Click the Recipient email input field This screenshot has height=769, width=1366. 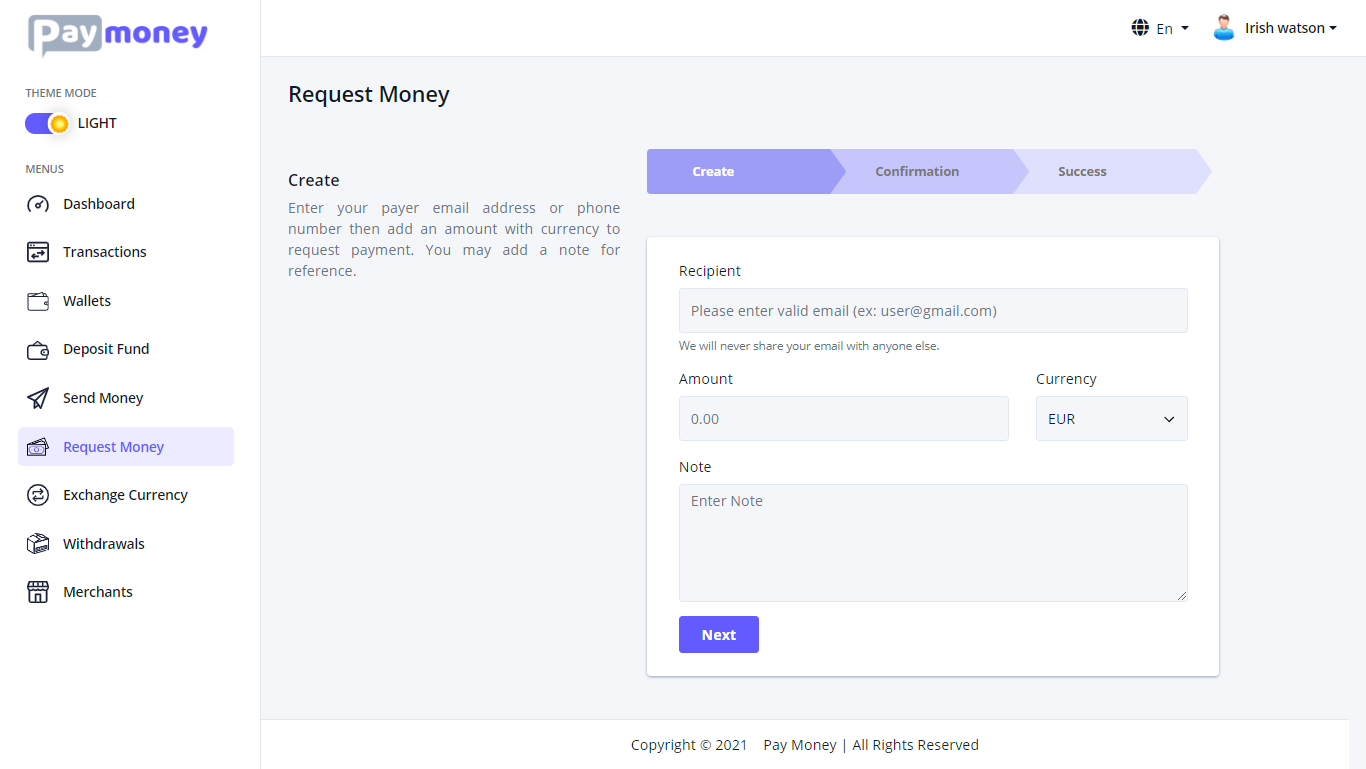tap(933, 310)
